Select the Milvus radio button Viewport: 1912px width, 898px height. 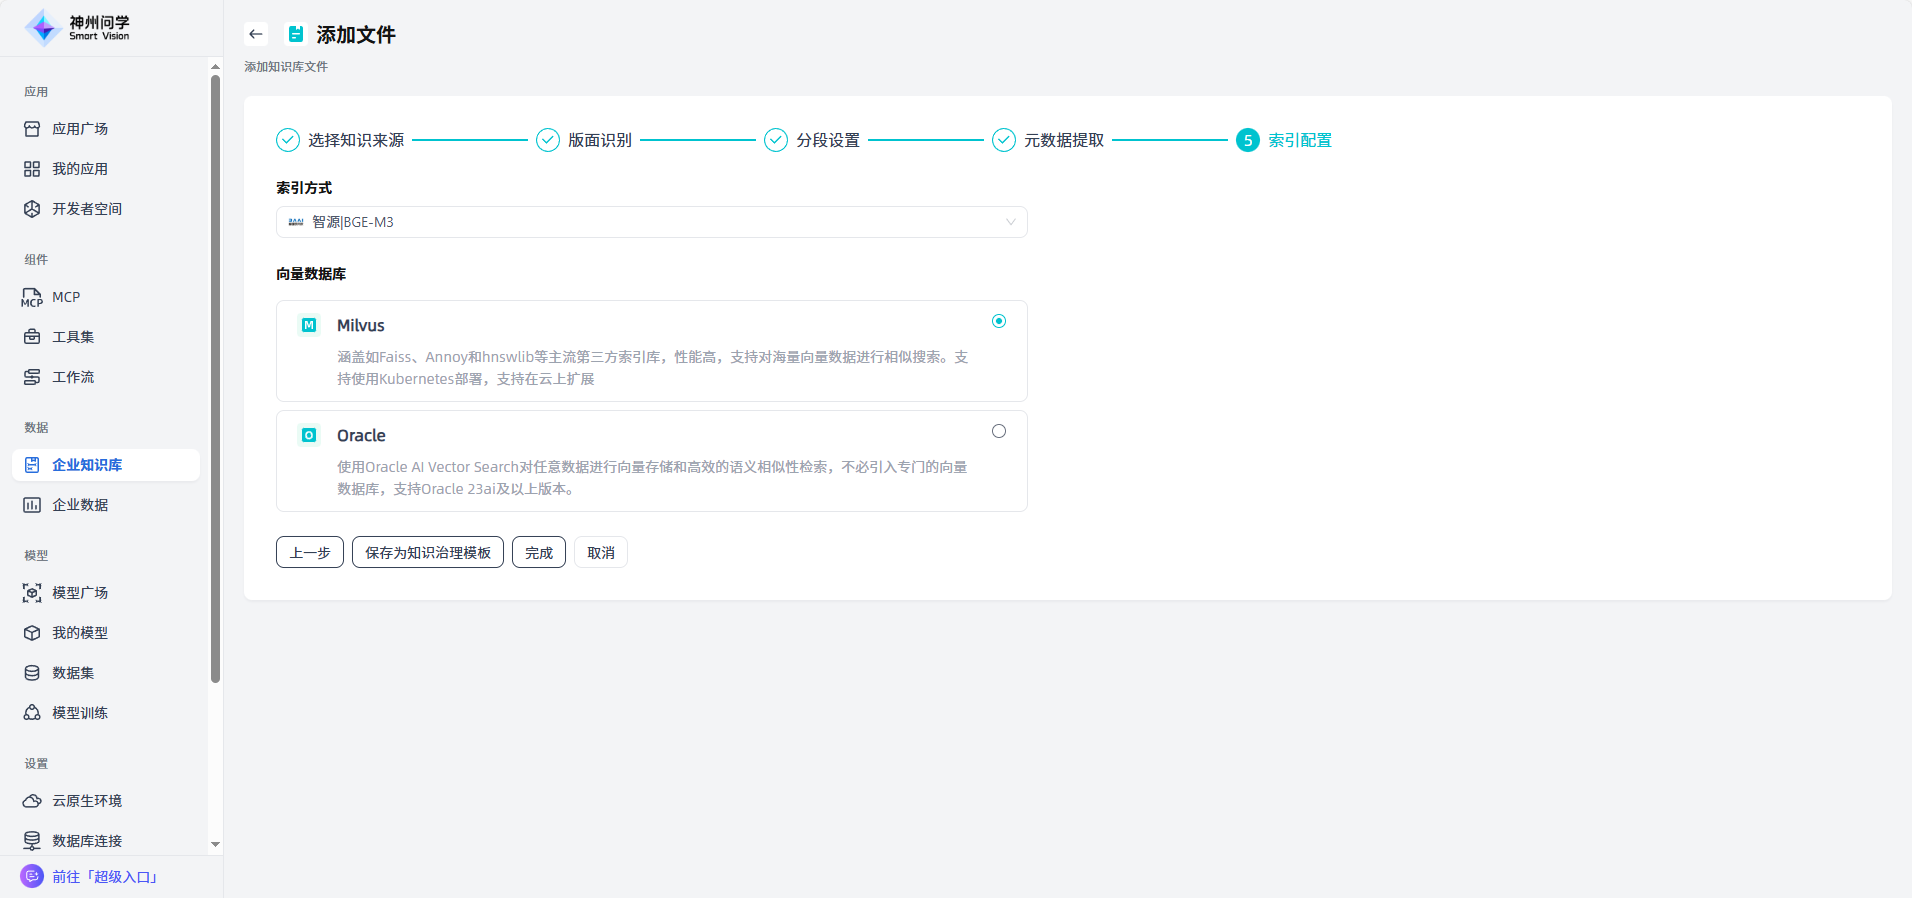[x=998, y=321]
